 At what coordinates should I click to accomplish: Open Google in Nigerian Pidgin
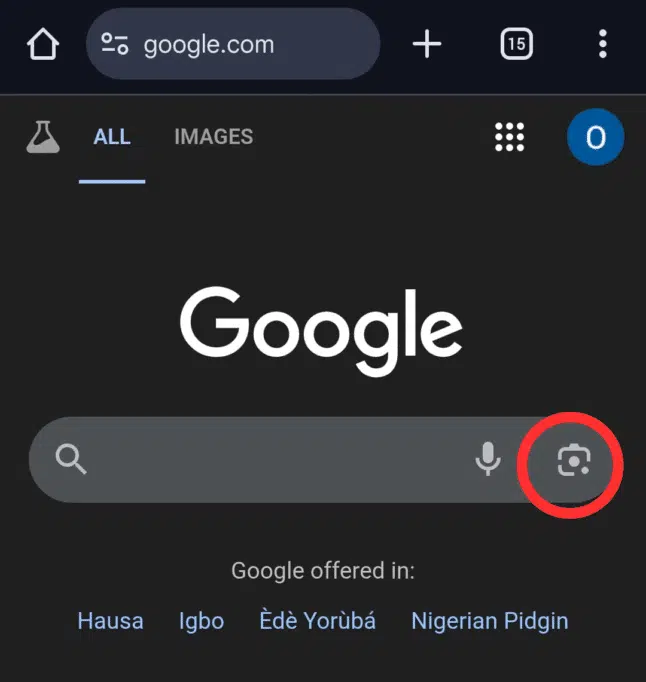point(489,621)
